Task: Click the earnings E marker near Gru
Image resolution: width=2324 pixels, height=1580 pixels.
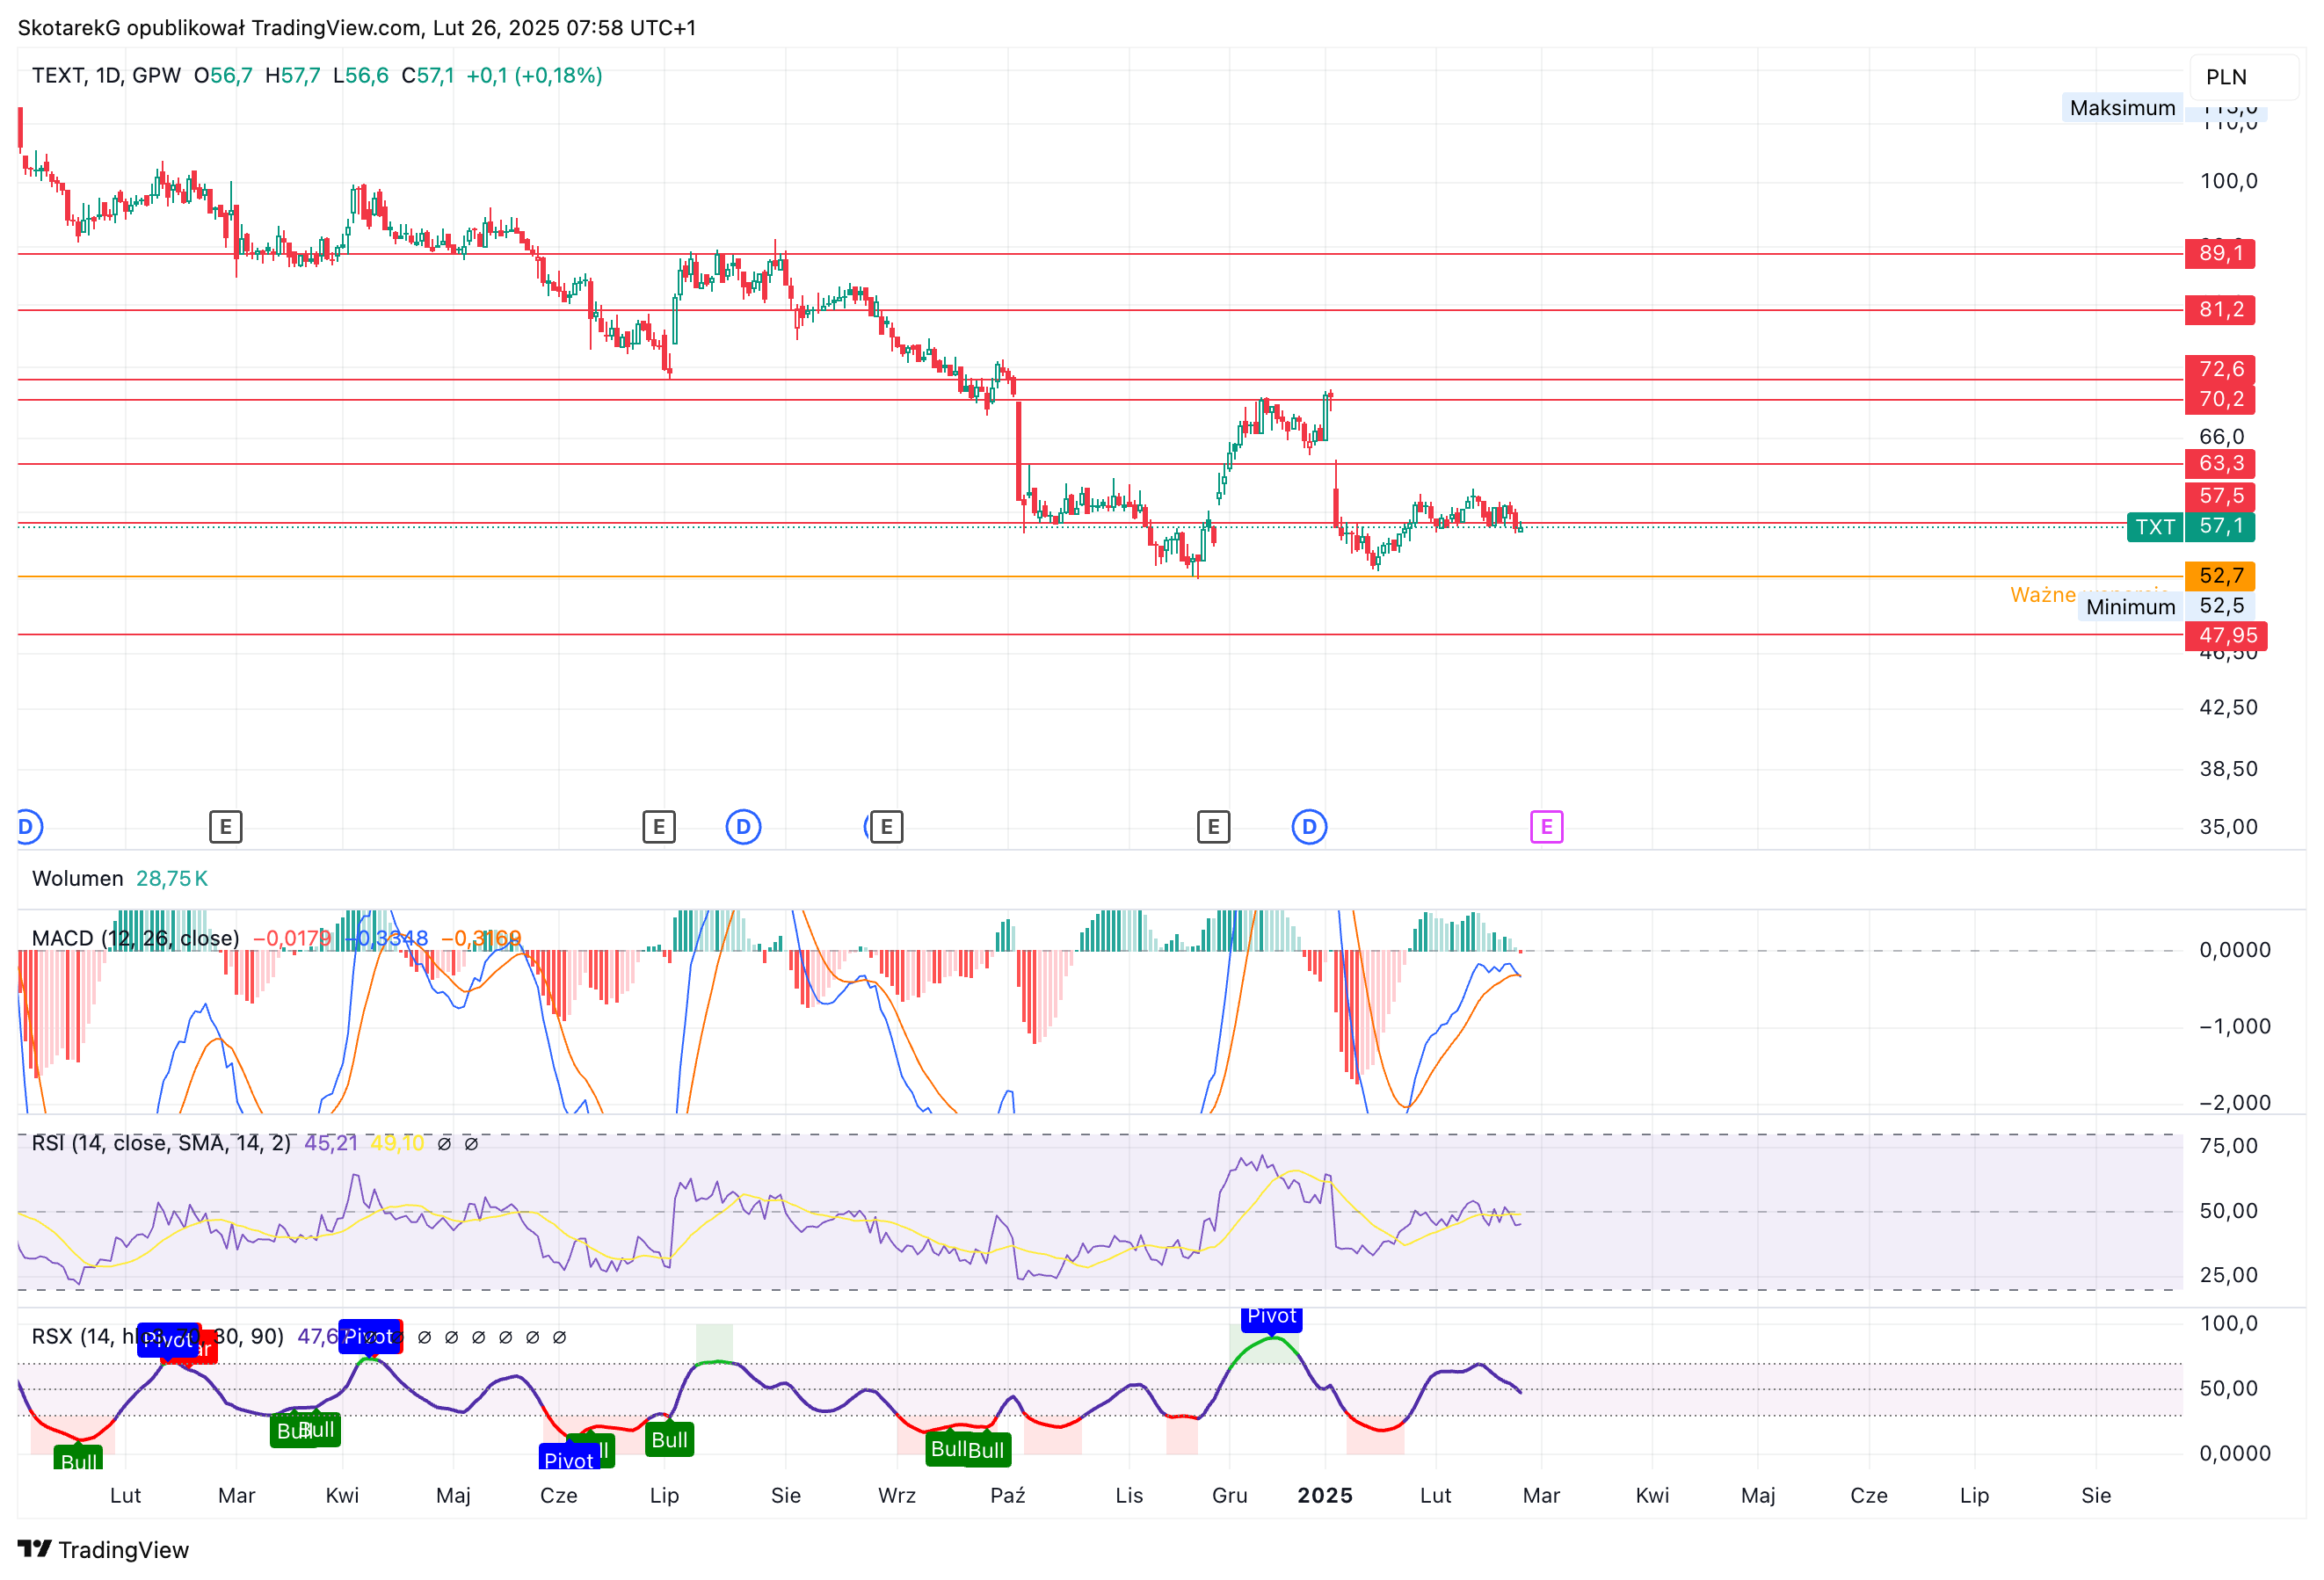Action: 1213,827
